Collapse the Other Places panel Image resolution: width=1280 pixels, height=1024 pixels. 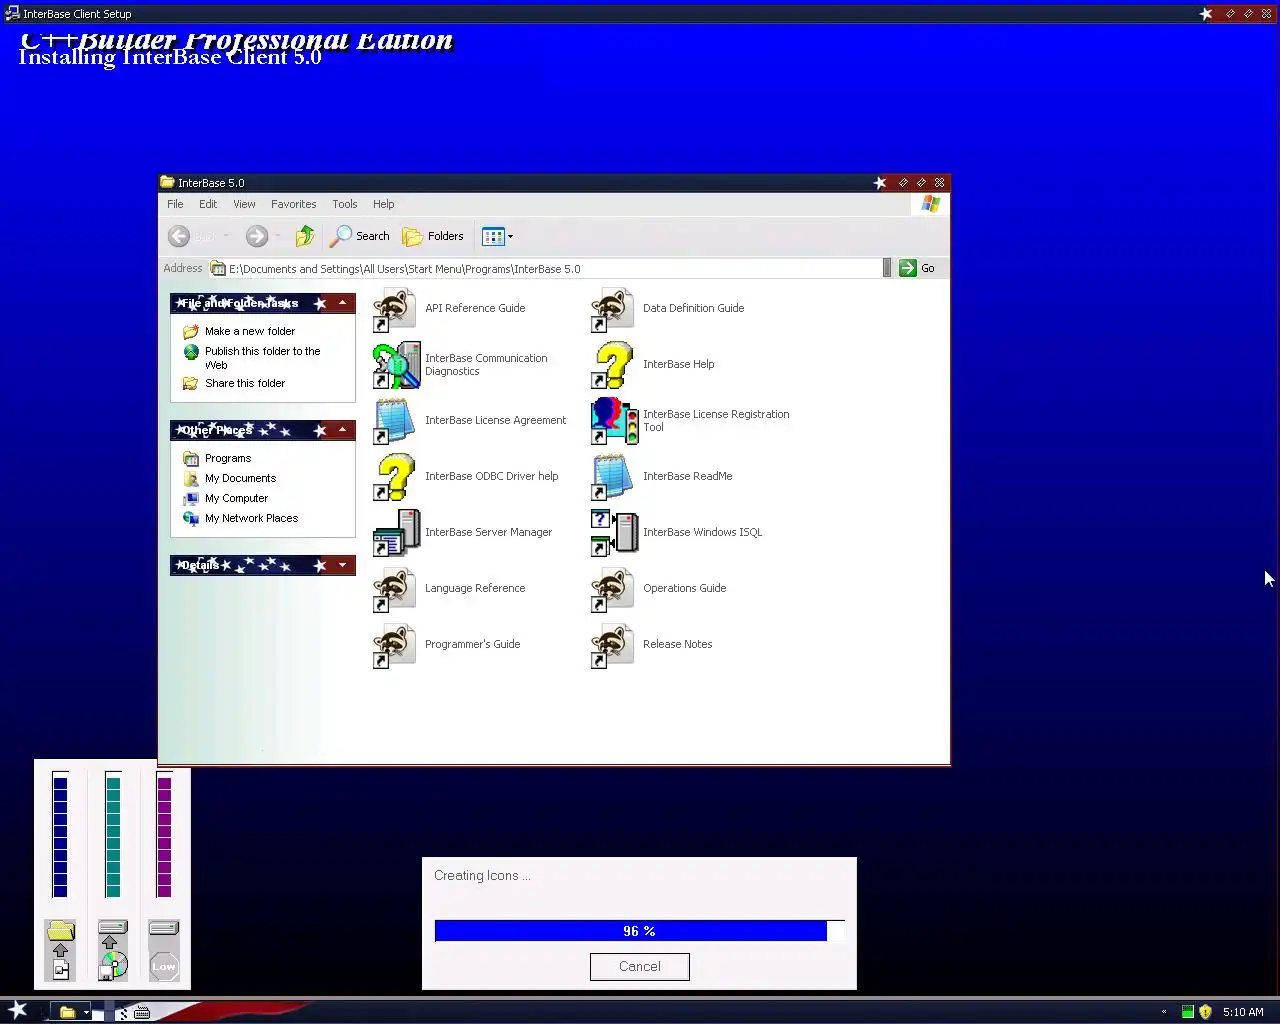click(x=342, y=430)
